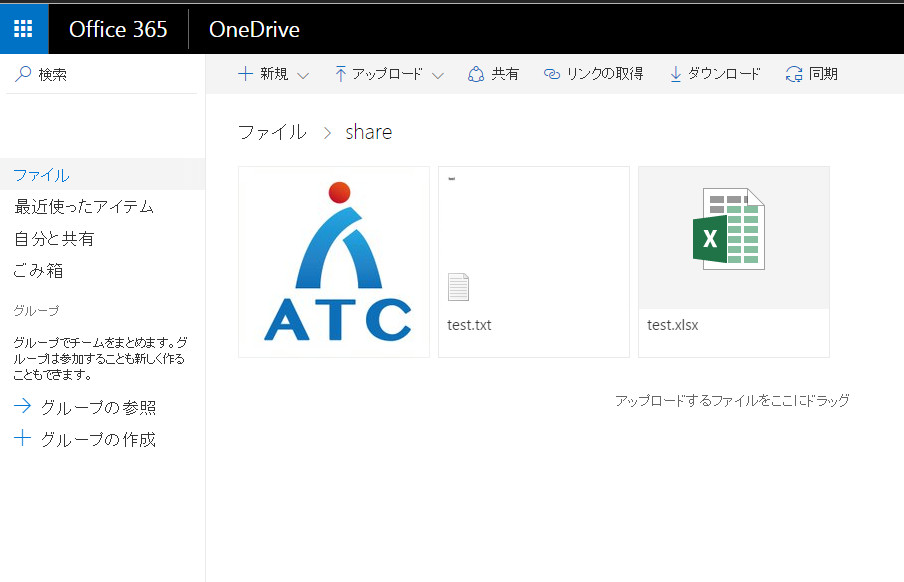Click the search magnifier icon
The width and height of the screenshot is (904, 582).
coord(23,74)
